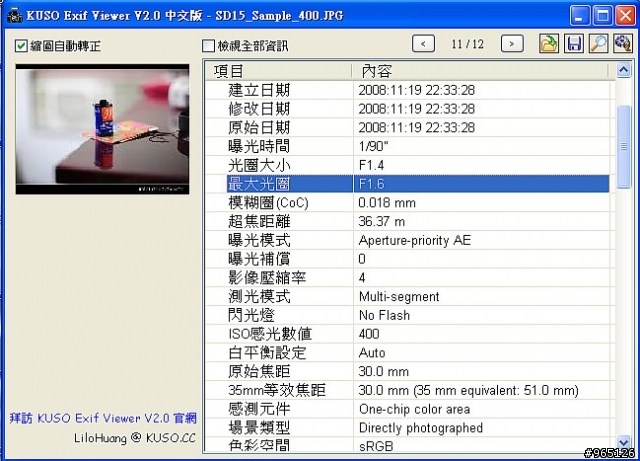Click the floppy disk save icon
This screenshot has height=461, width=640.
[574, 44]
